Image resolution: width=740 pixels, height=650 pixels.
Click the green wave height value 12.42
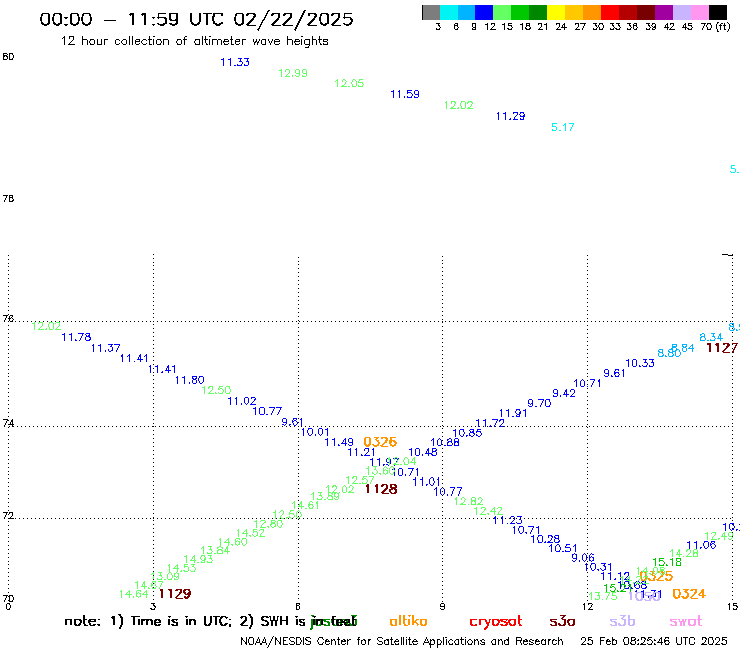tap(488, 511)
